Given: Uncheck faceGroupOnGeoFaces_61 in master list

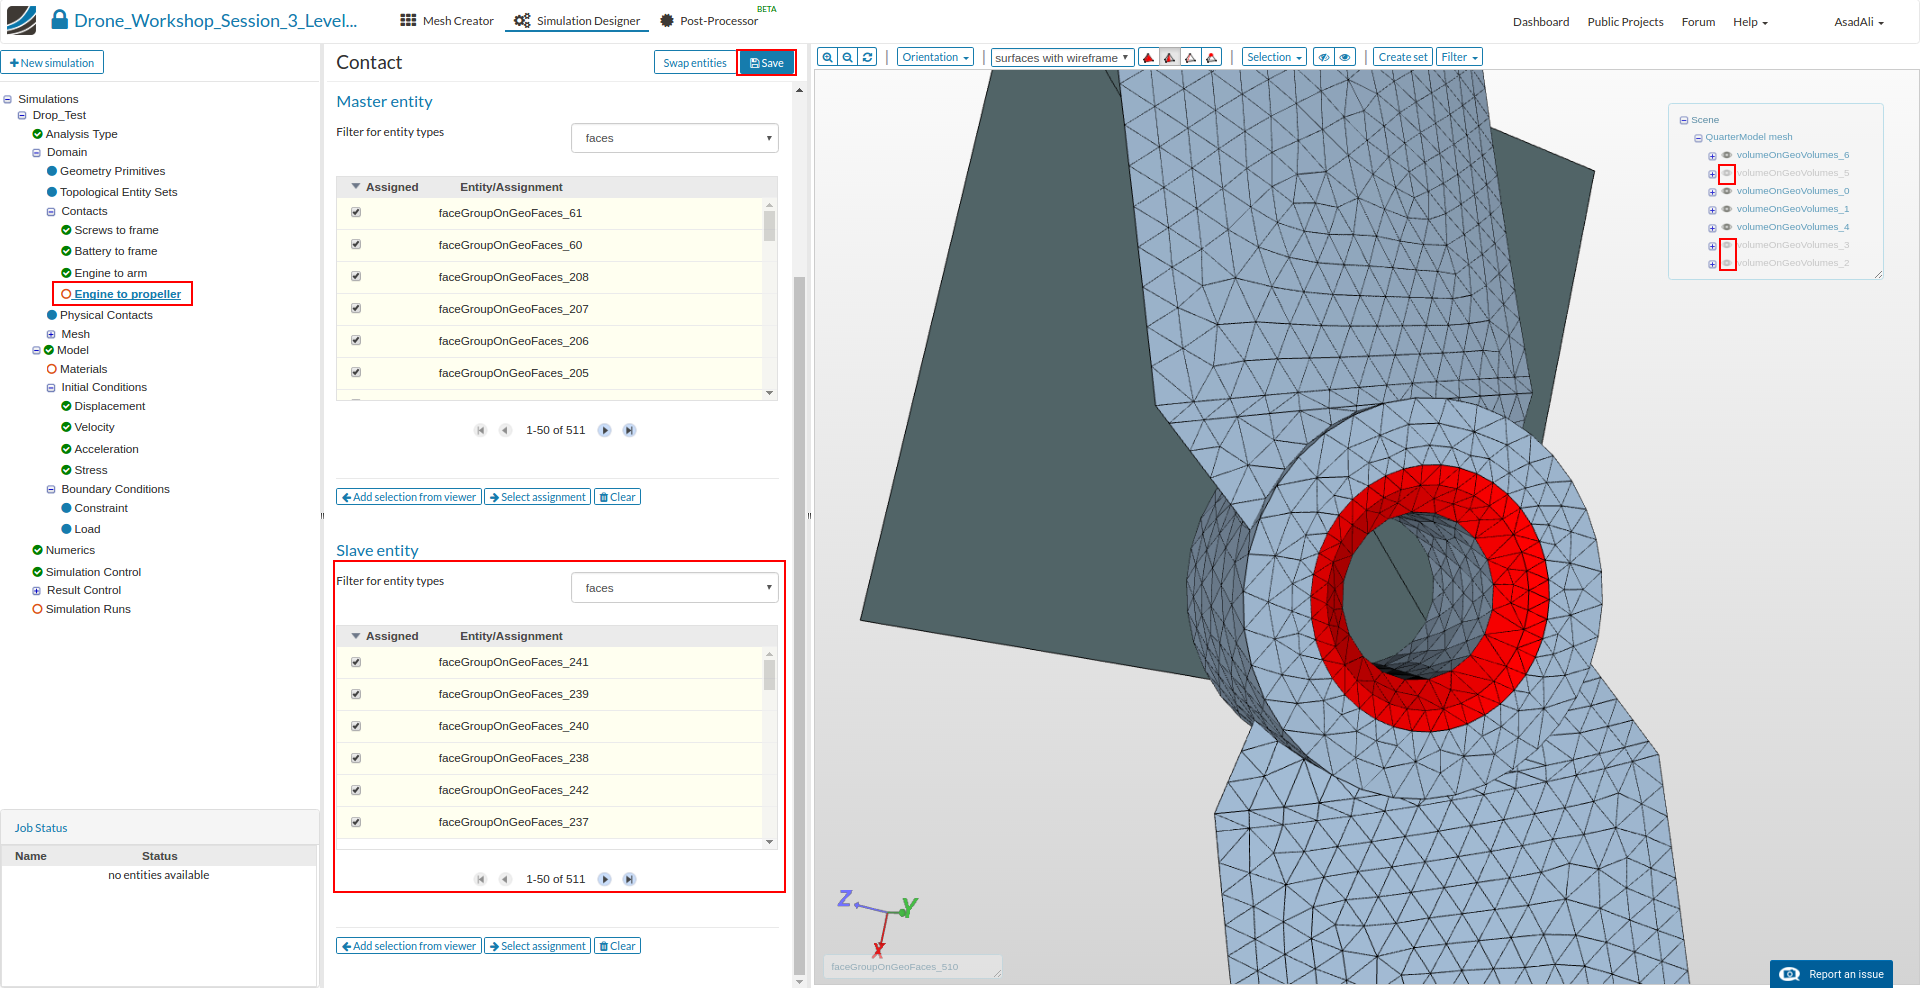Looking at the screenshot, I should [356, 213].
